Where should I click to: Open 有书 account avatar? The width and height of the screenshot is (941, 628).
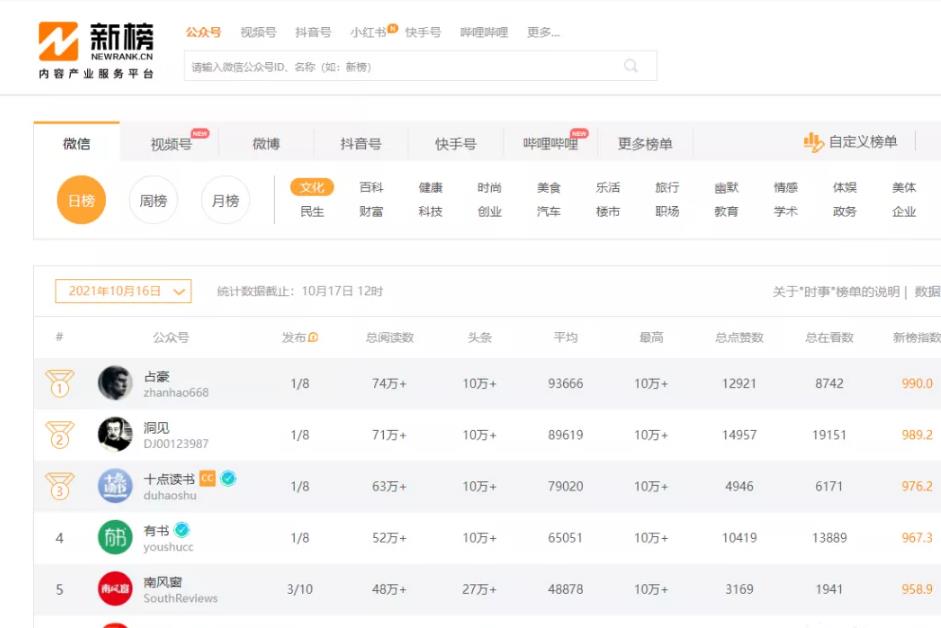point(115,537)
